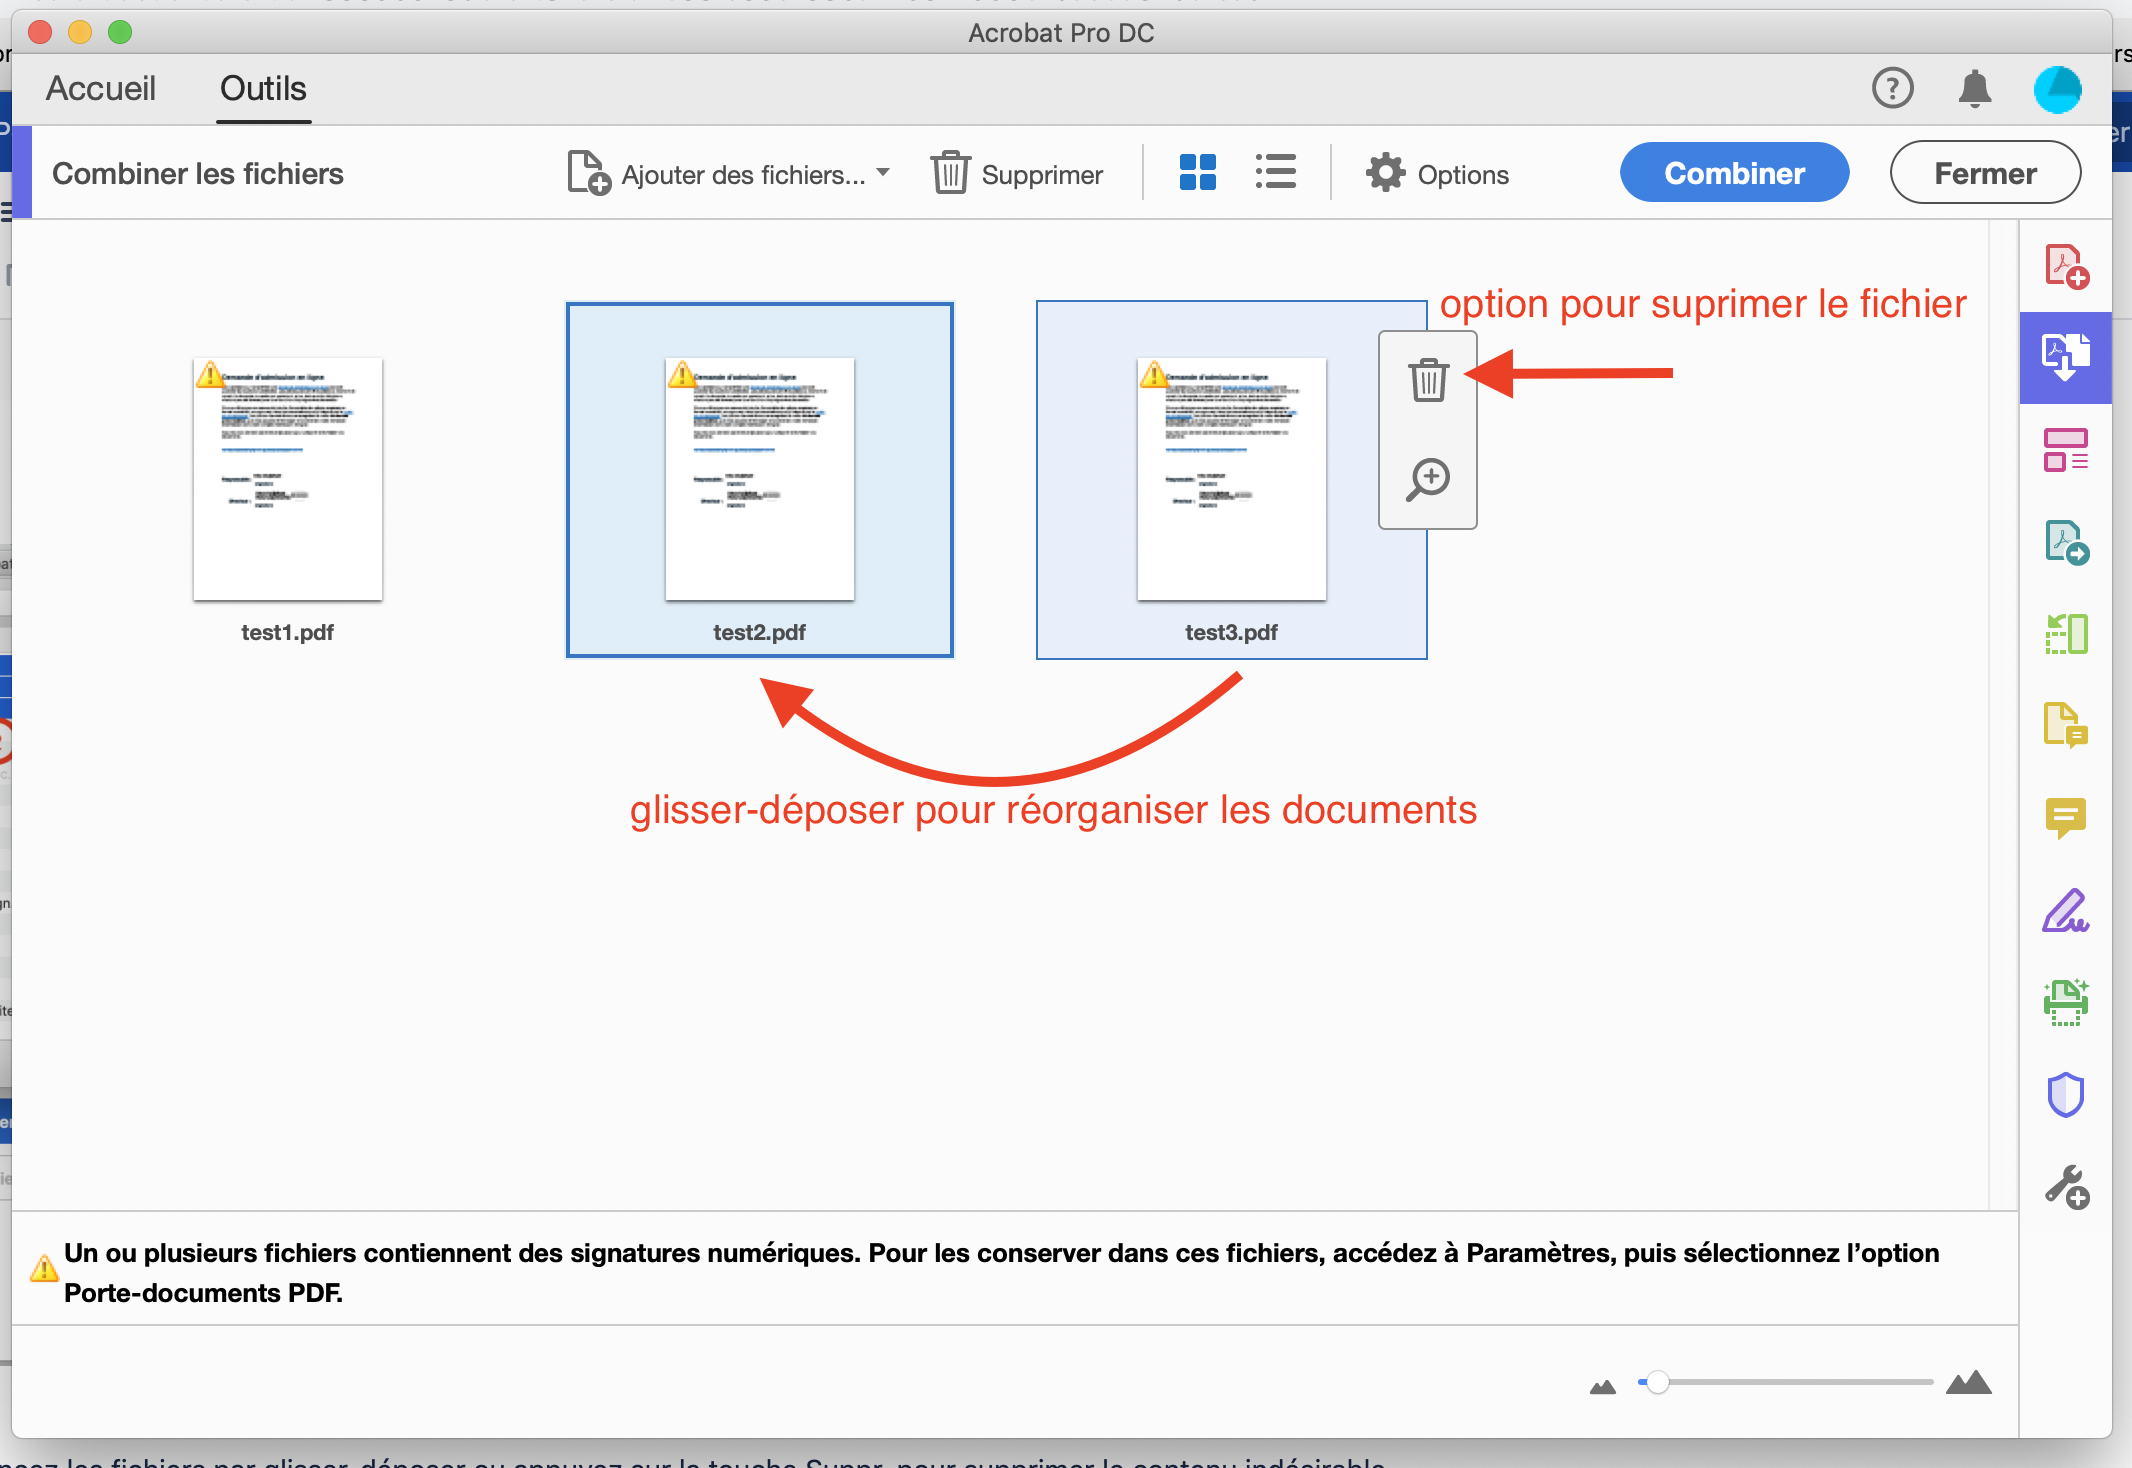Switch to list view
Screen dimensions: 2132x1468
[1276, 172]
